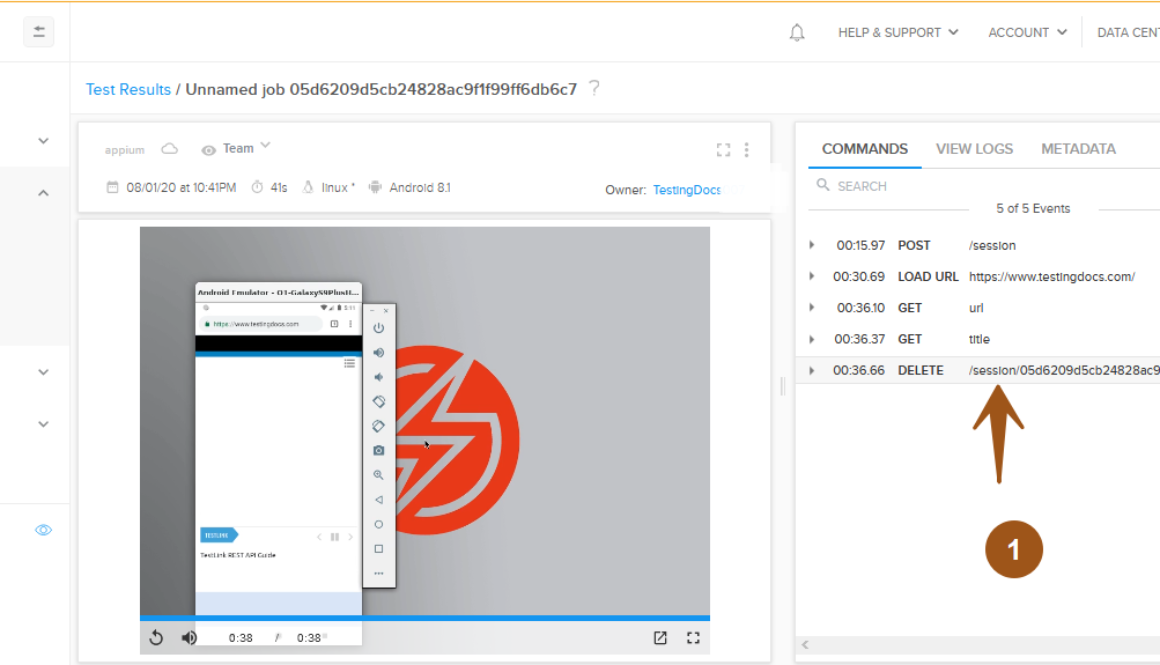Select the https://www.testingdocs.com/ URL text

coord(1052,277)
